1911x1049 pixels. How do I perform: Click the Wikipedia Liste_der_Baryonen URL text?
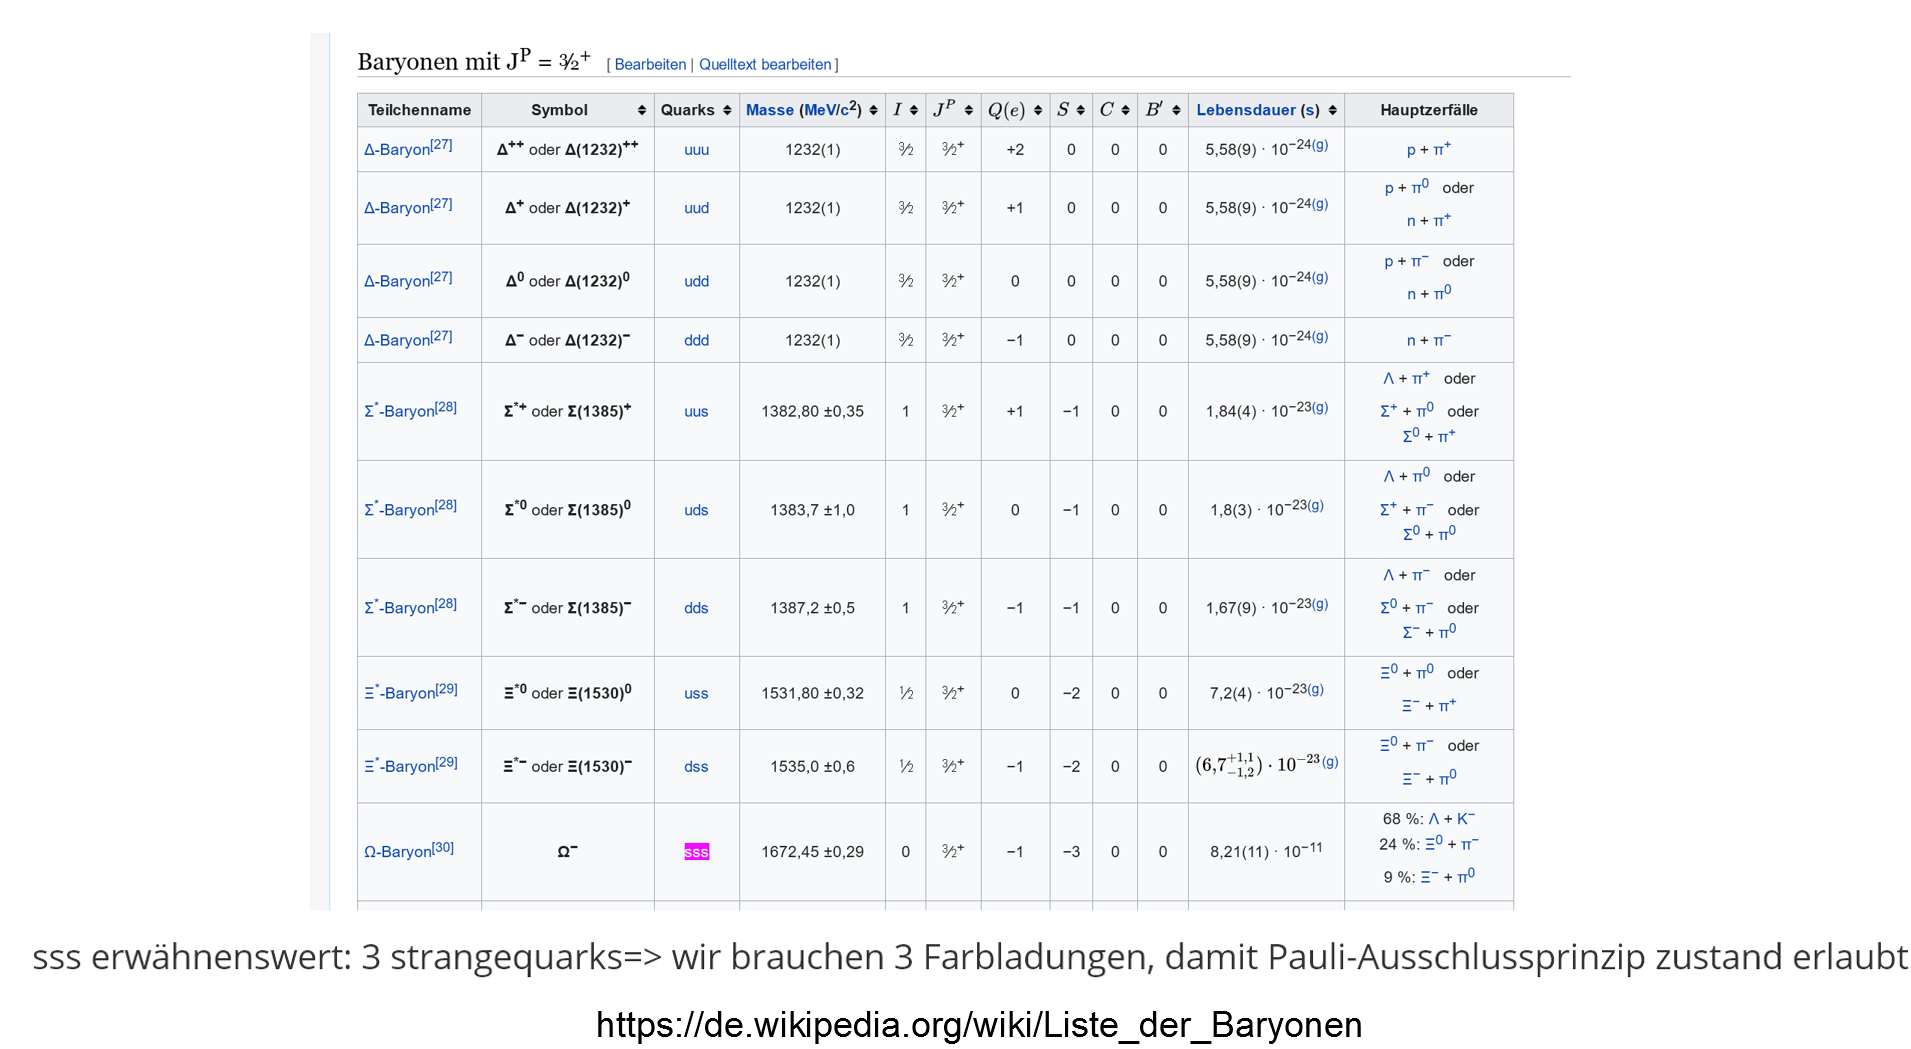click(979, 1025)
